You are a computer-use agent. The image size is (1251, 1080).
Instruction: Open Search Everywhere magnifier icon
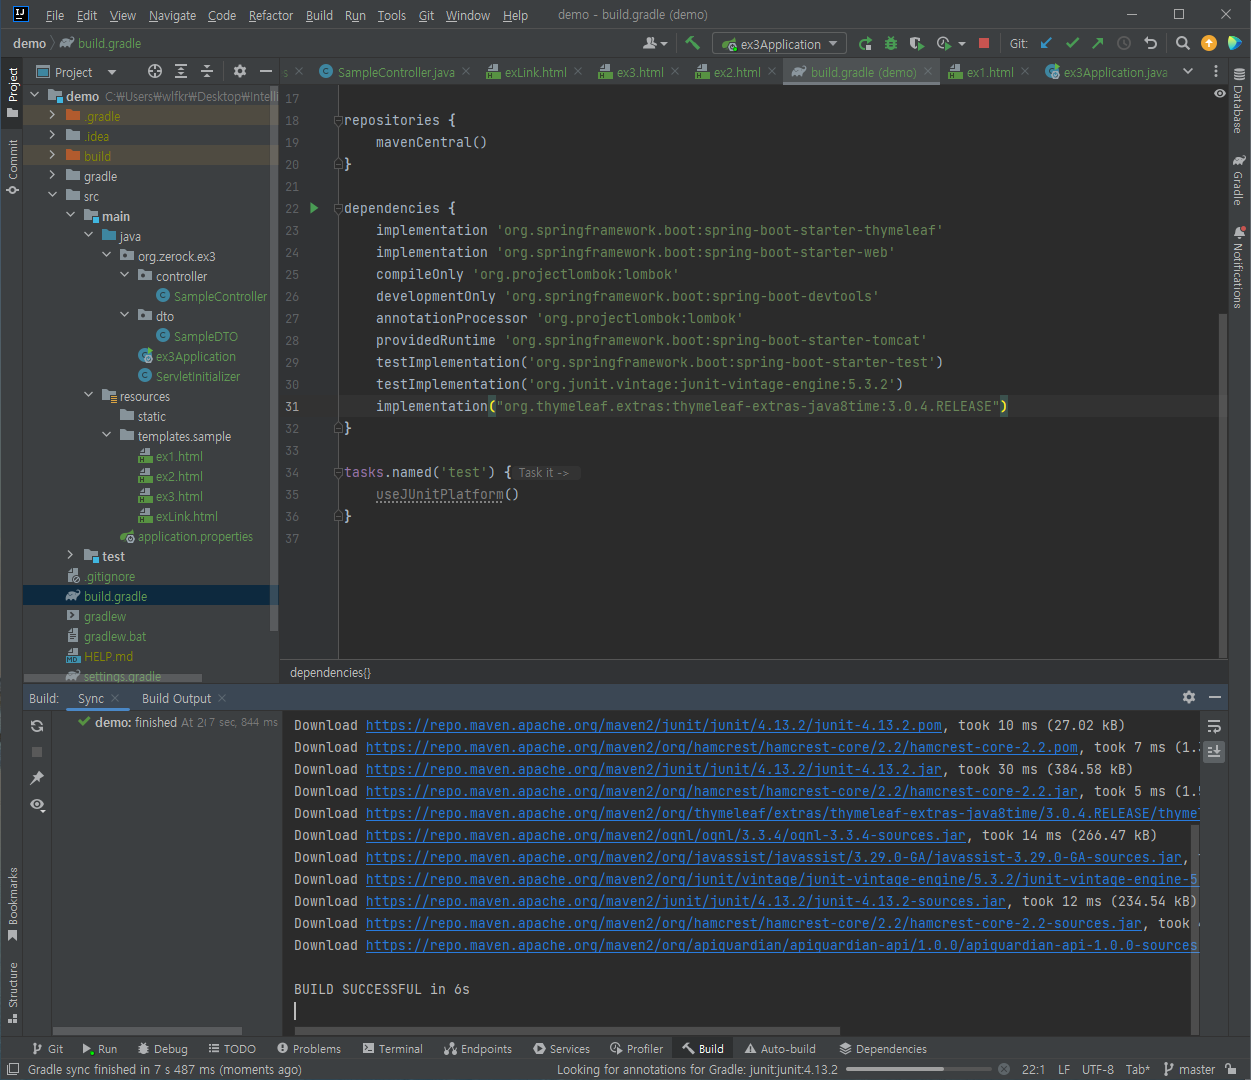1183,43
